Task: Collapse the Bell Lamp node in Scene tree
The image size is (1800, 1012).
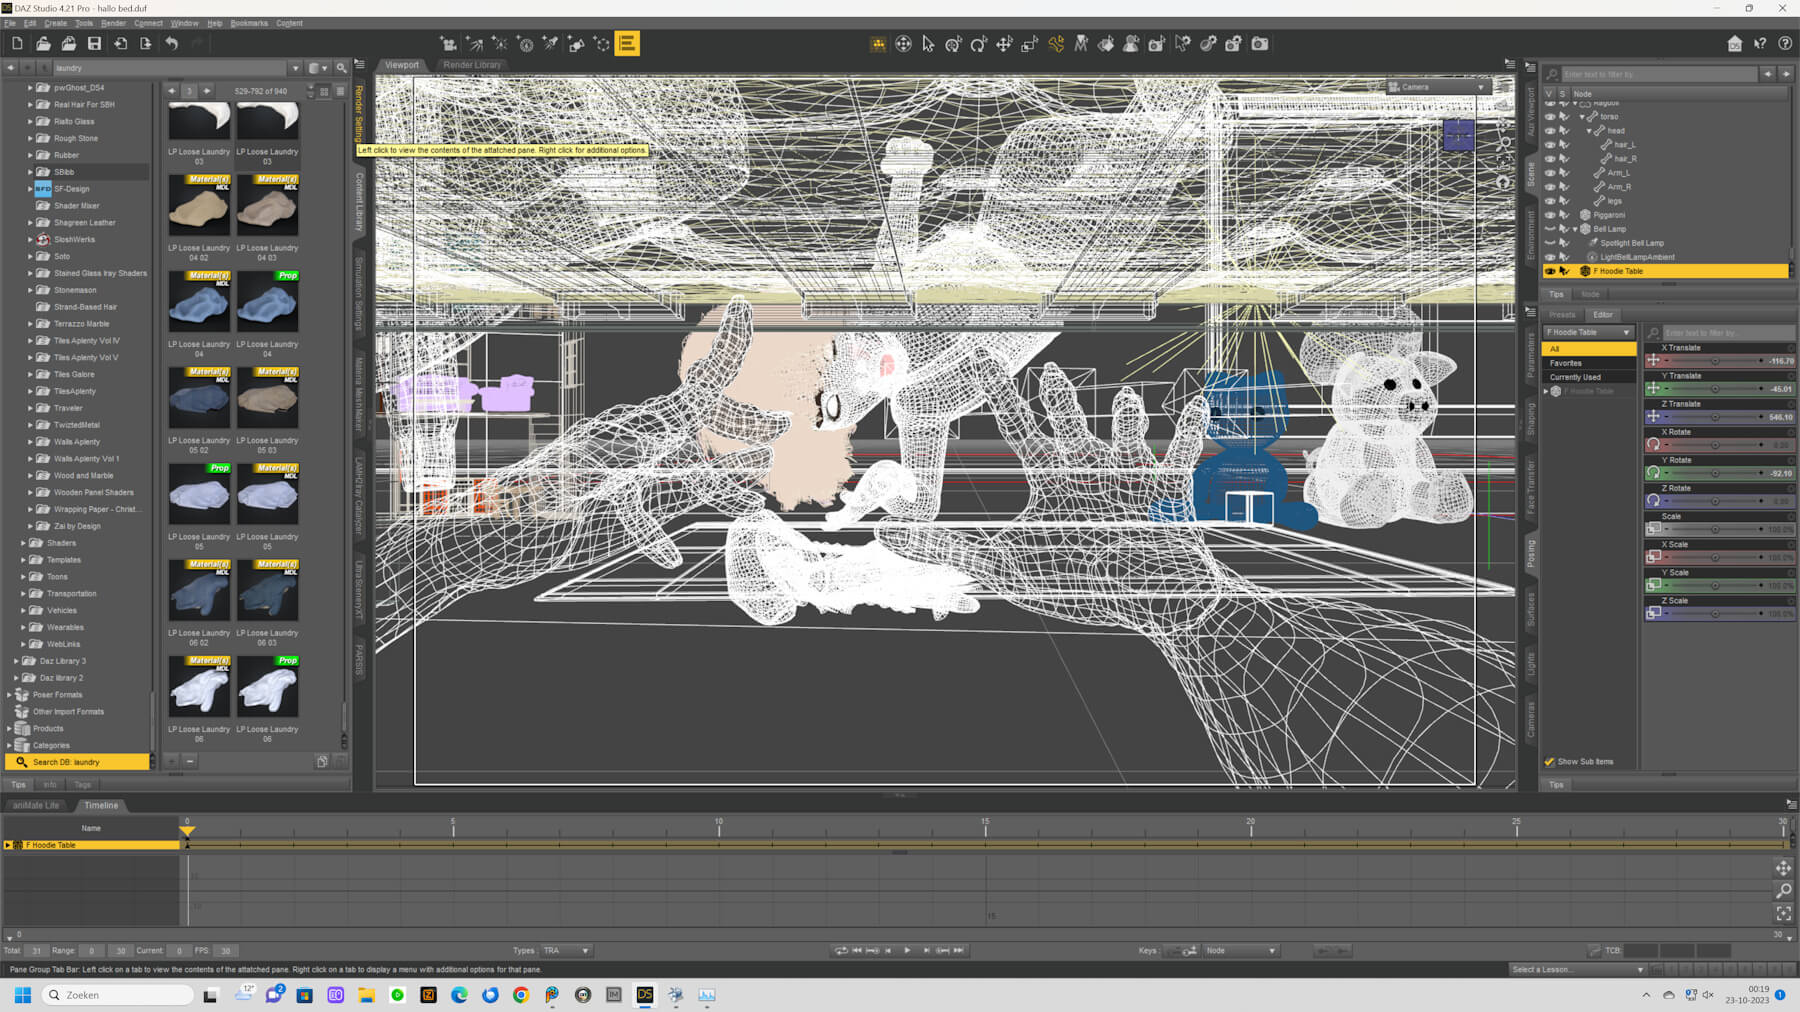Action: tap(1575, 229)
